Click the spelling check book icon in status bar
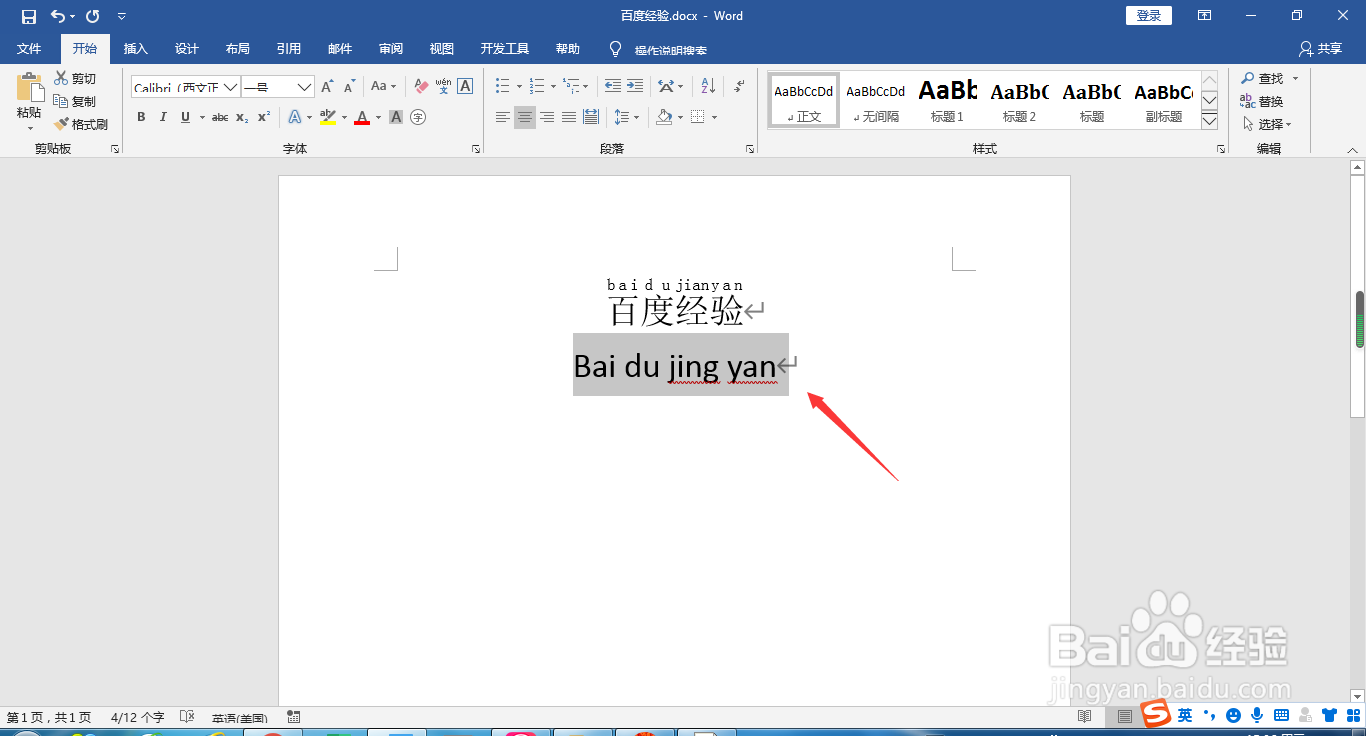 coord(187,717)
